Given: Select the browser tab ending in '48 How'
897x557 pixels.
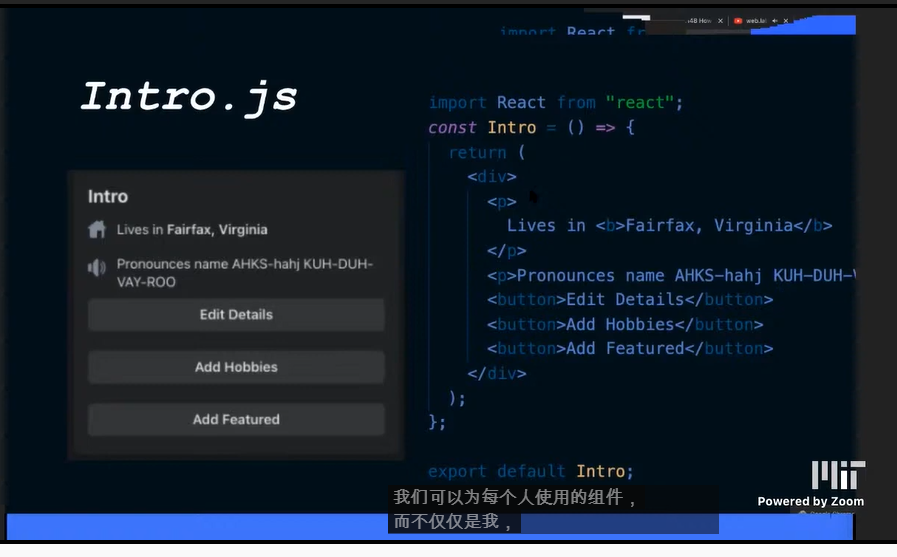Looking at the screenshot, I should coord(699,21).
